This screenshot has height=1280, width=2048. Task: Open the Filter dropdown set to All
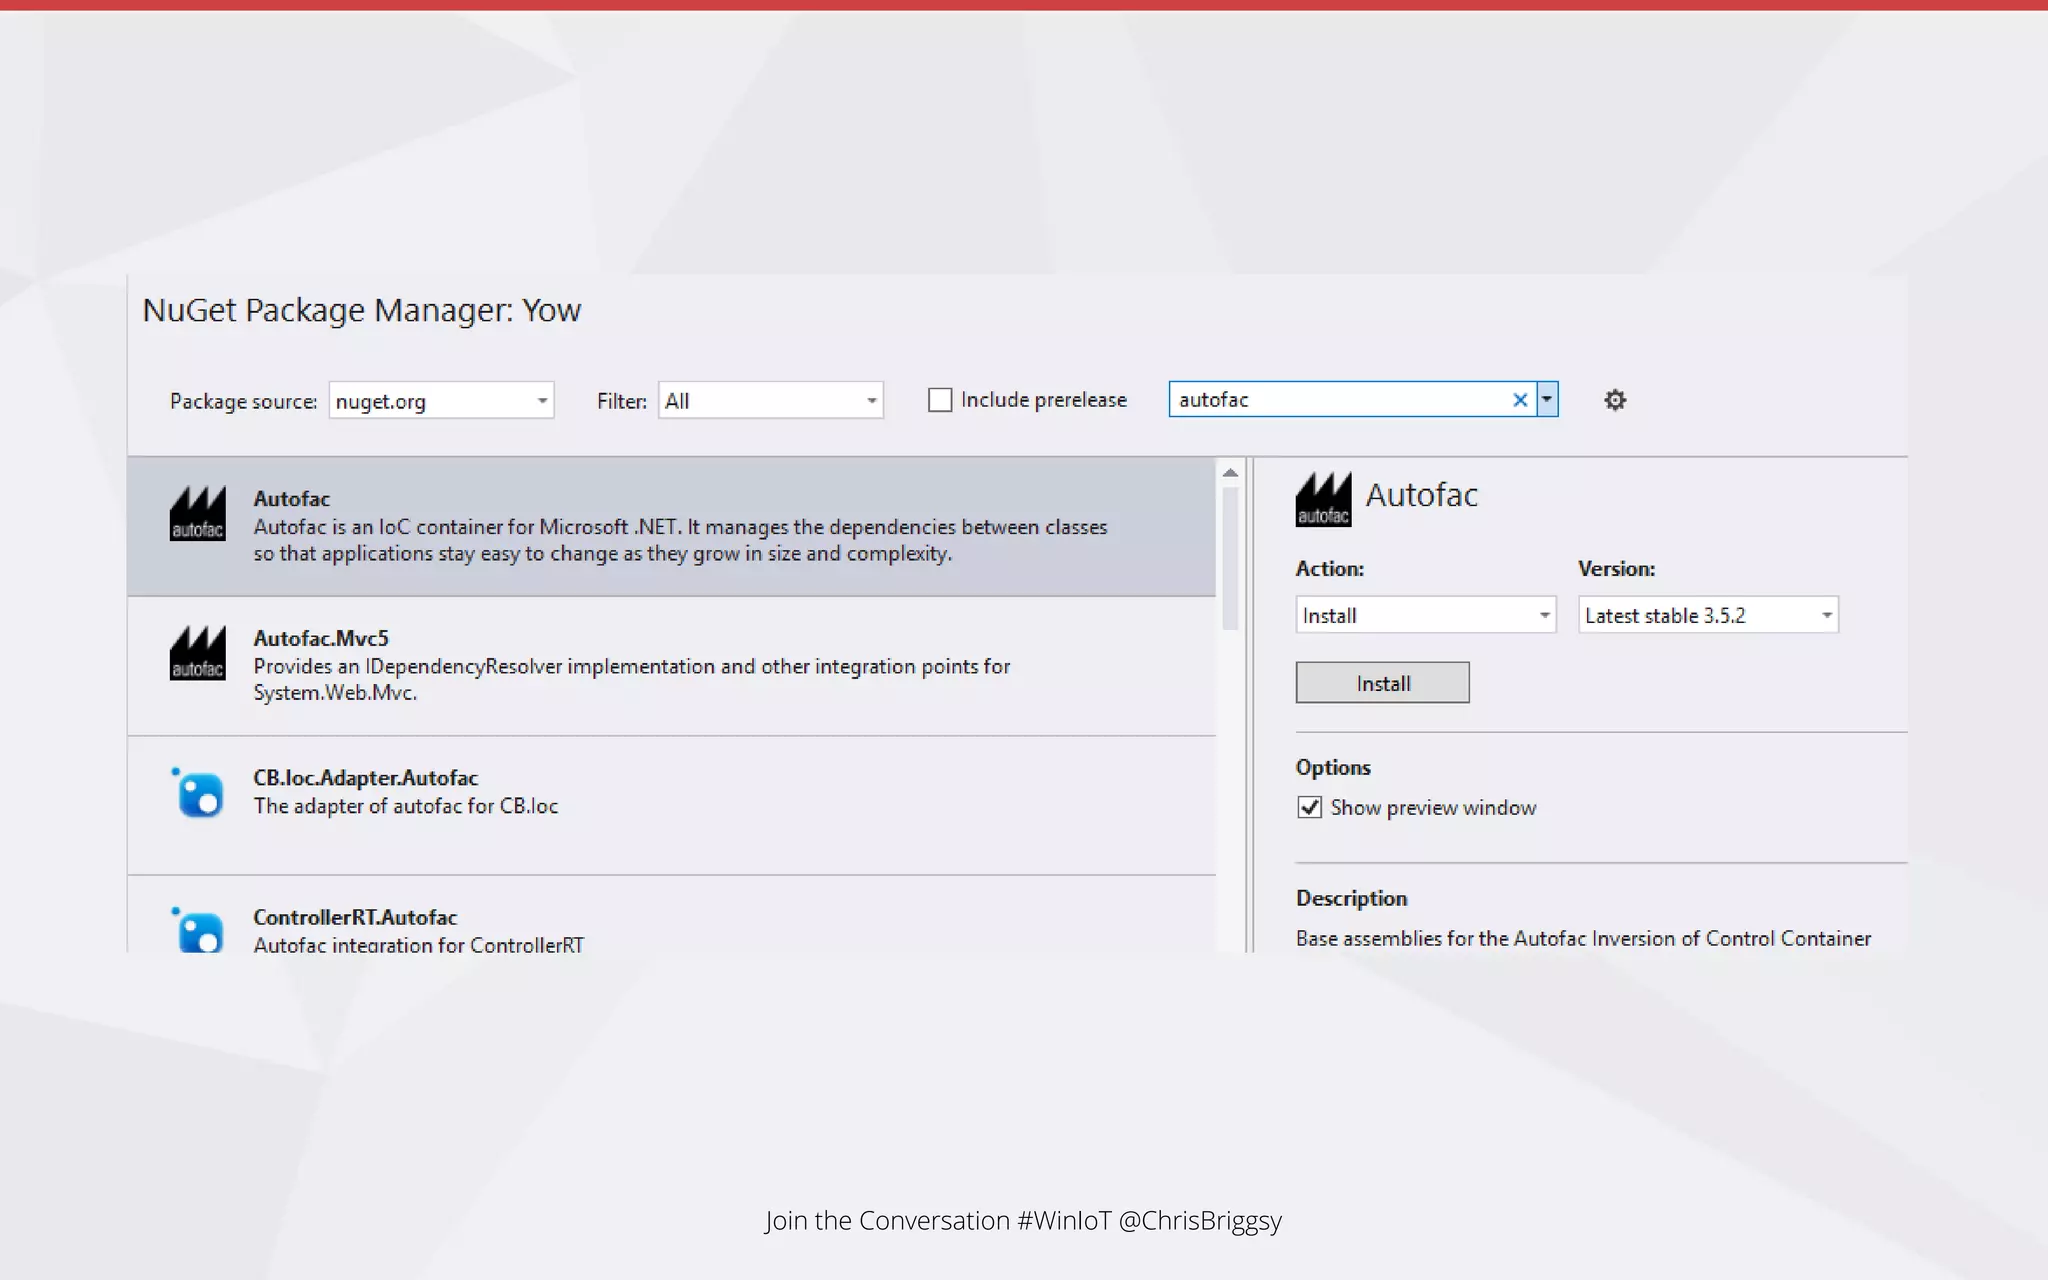click(x=770, y=400)
